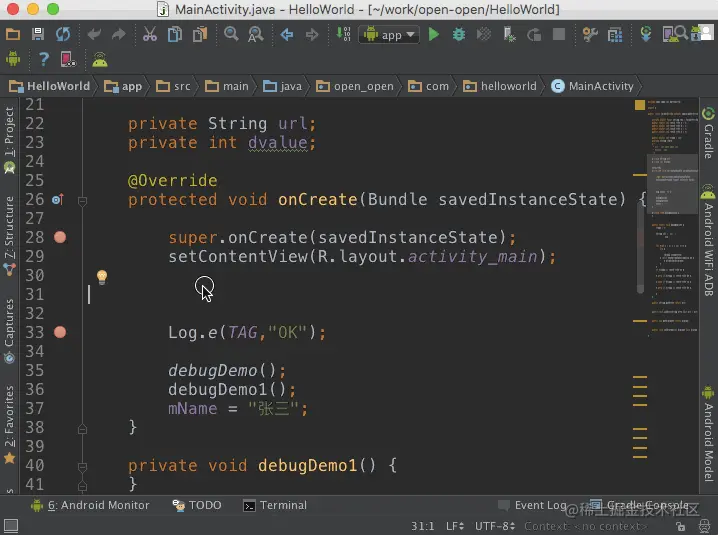Select src breadcrumb folder
This screenshot has width=718, height=535.
point(173,86)
